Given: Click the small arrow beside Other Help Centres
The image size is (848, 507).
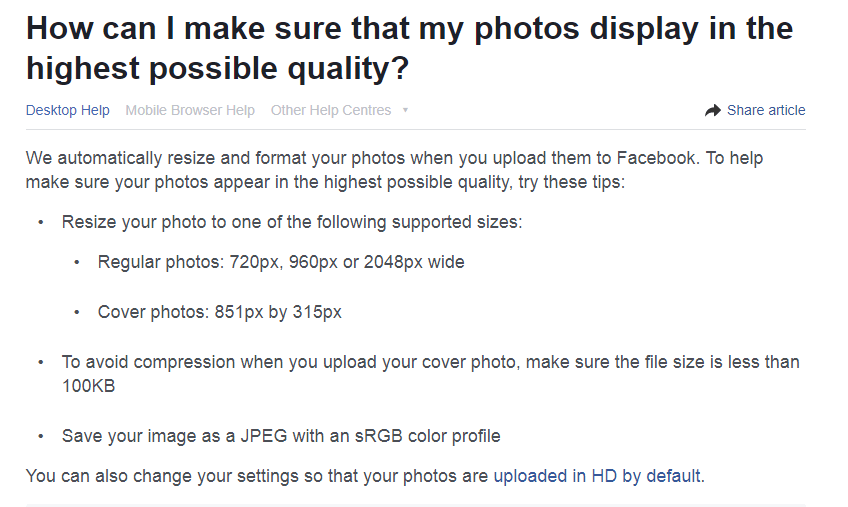Looking at the screenshot, I should click(405, 111).
